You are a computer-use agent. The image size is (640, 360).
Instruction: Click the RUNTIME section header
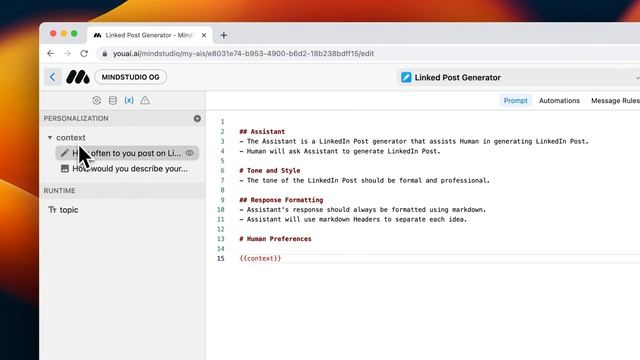[x=59, y=191]
